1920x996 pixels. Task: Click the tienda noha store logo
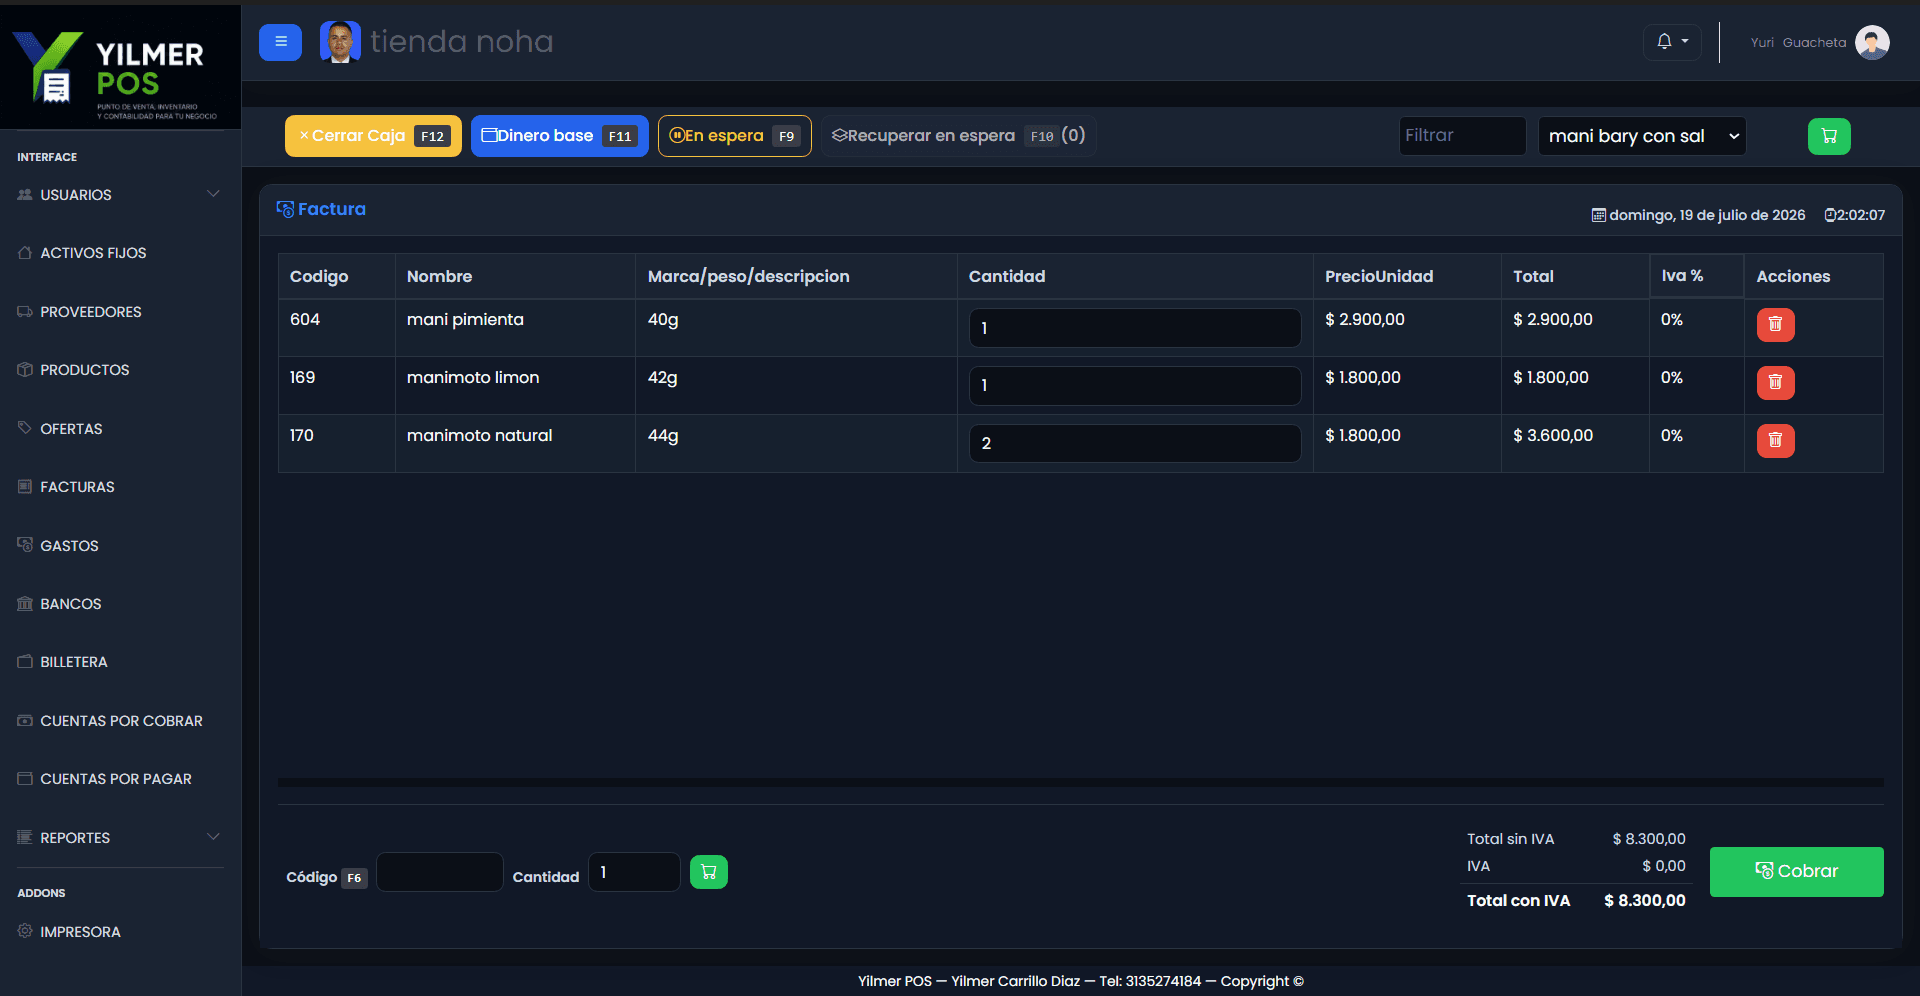point(340,42)
